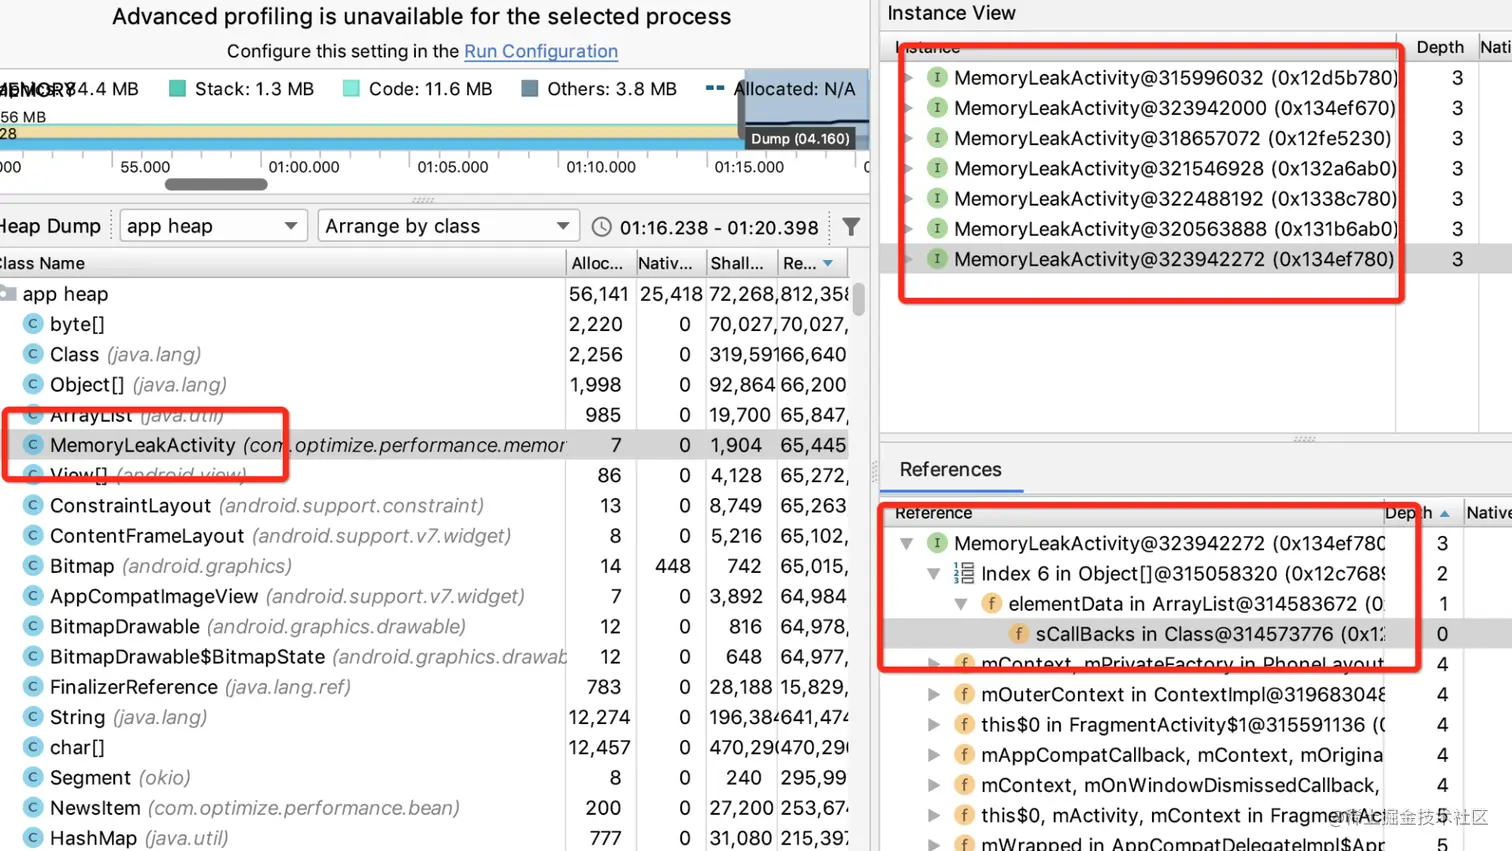Select the Instance View panel title
This screenshot has height=851, width=1512.
[951, 13]
